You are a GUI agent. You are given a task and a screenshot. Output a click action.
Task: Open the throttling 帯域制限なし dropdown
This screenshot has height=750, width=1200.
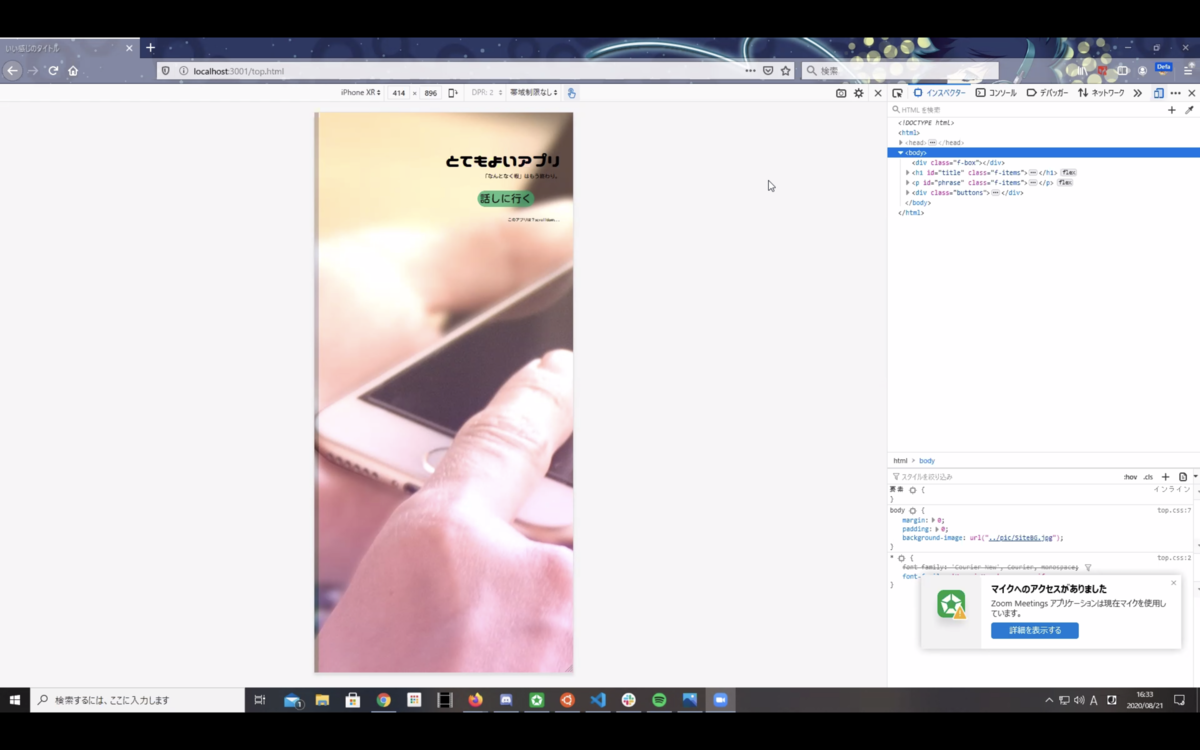point(535,93)
